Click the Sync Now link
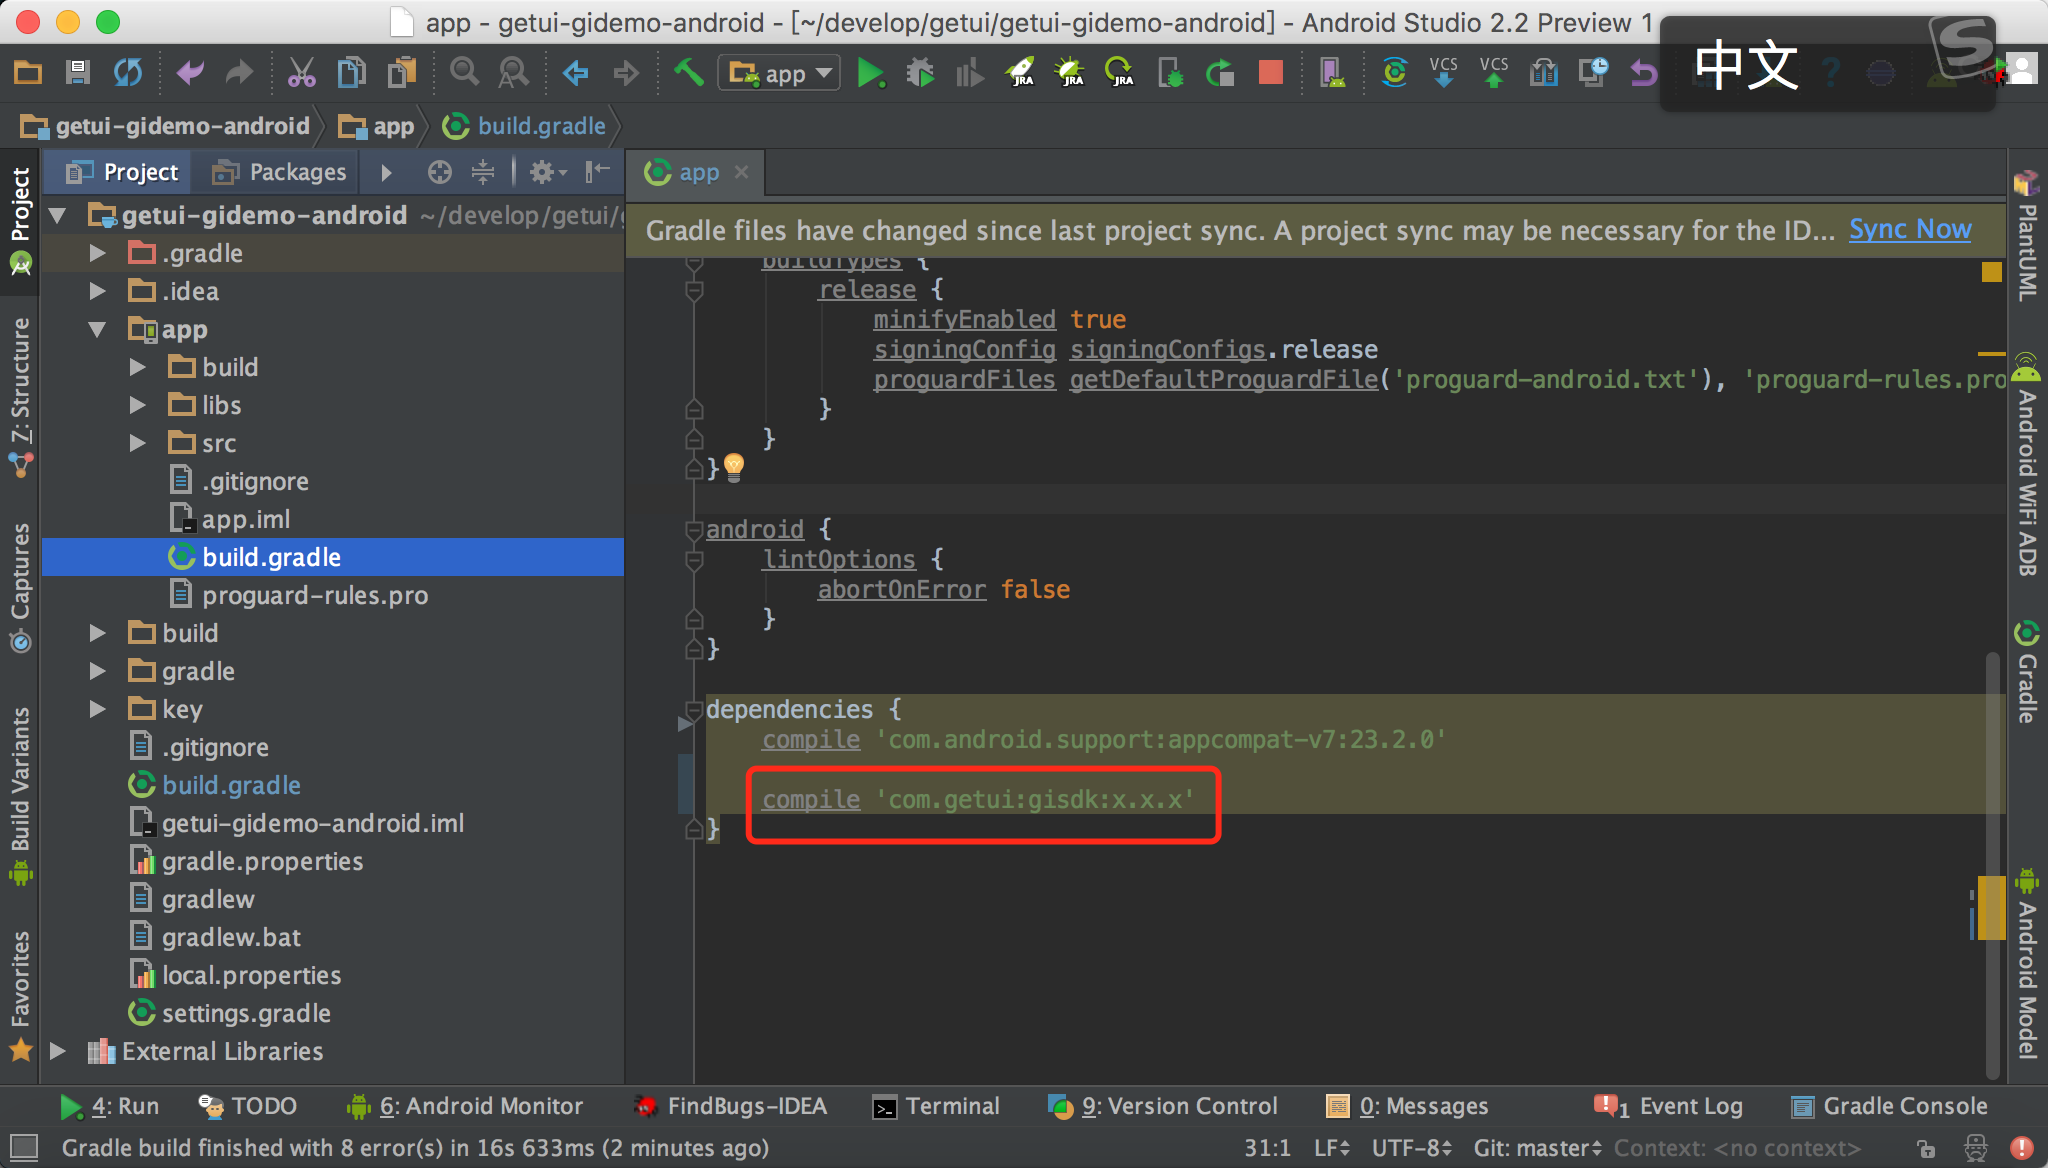 tap(1909, 230)
